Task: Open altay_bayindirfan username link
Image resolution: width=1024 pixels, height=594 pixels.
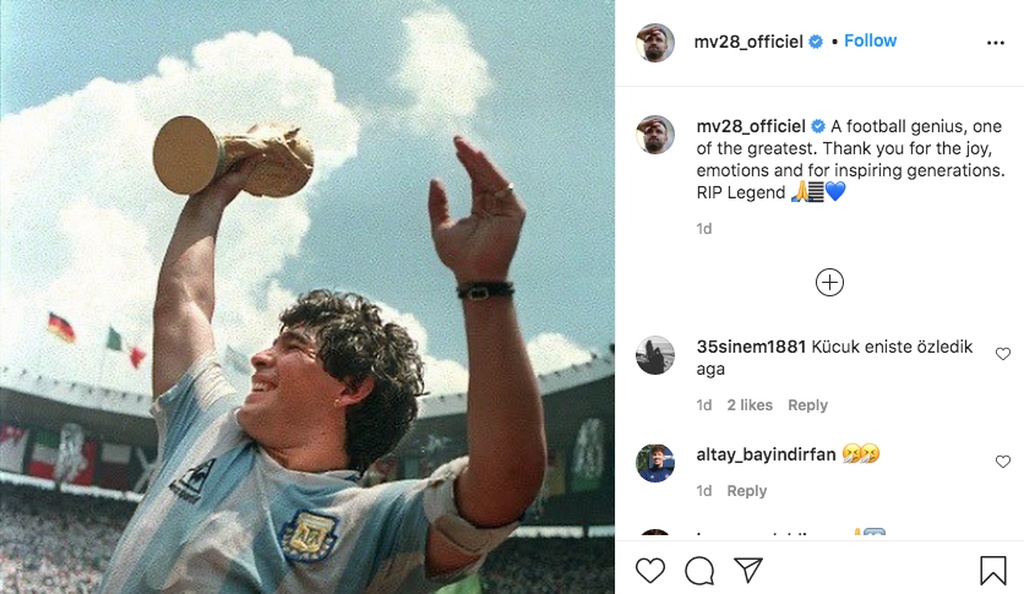Action: point(766,455)
